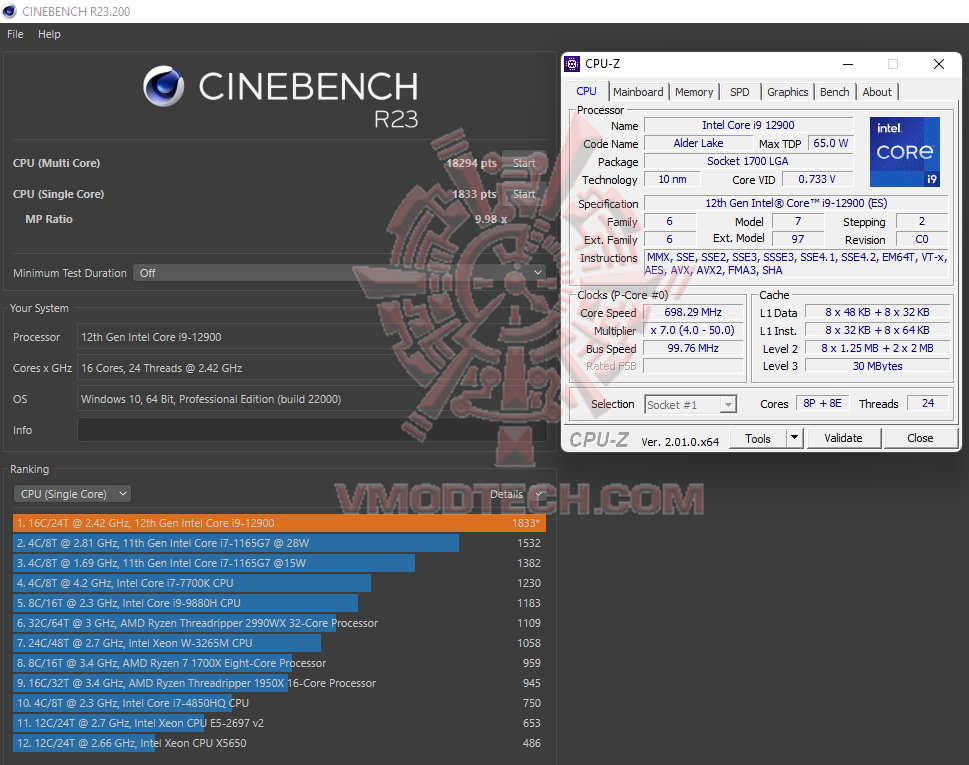Switch to the SPD tab in CPU-Z
The width and height of the screenshot is (969, 765).
(x=739, y=92)
